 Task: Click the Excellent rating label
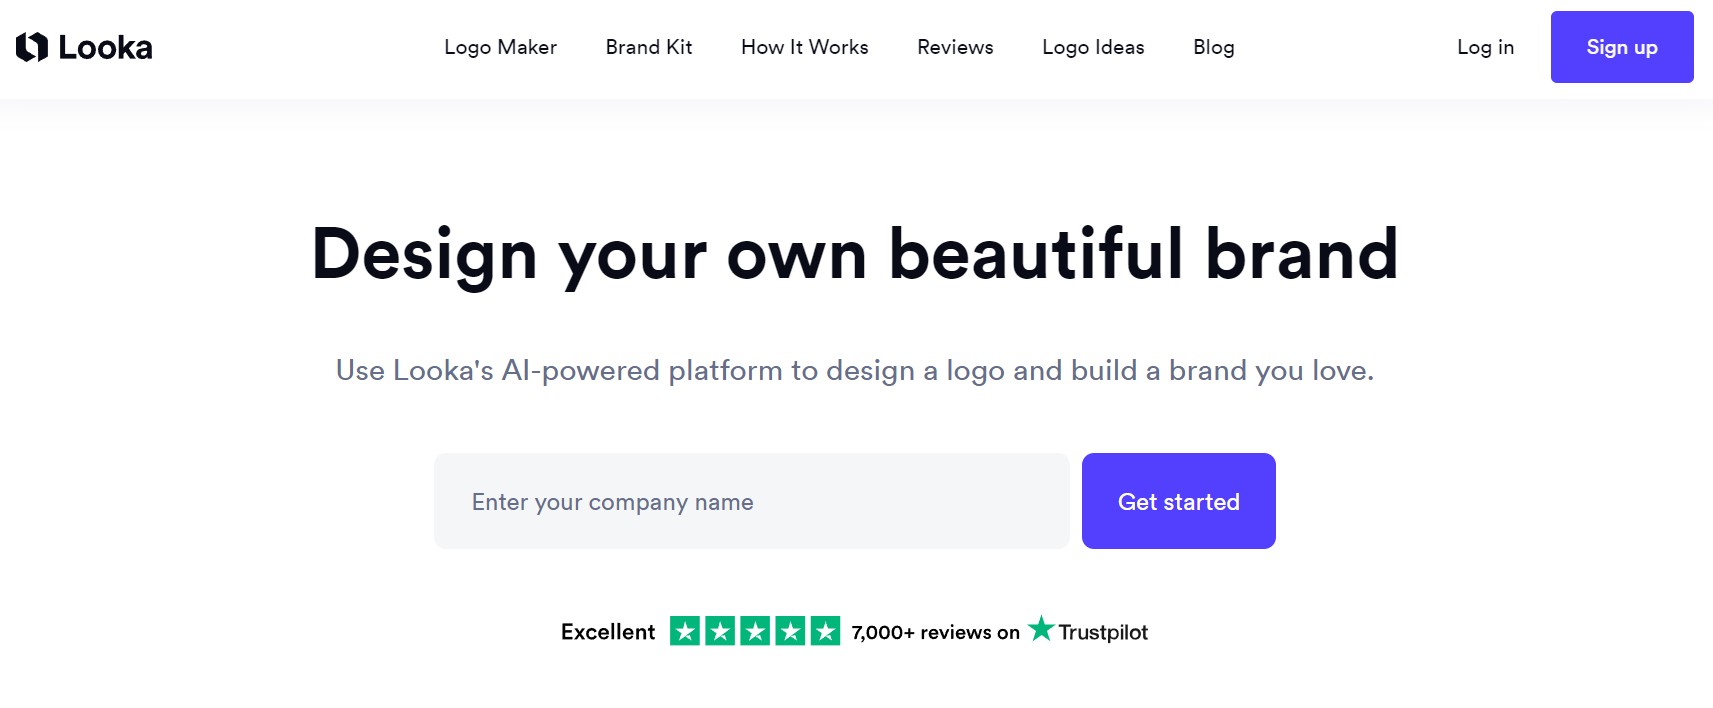pyautogui.click(x=608, y=632)
